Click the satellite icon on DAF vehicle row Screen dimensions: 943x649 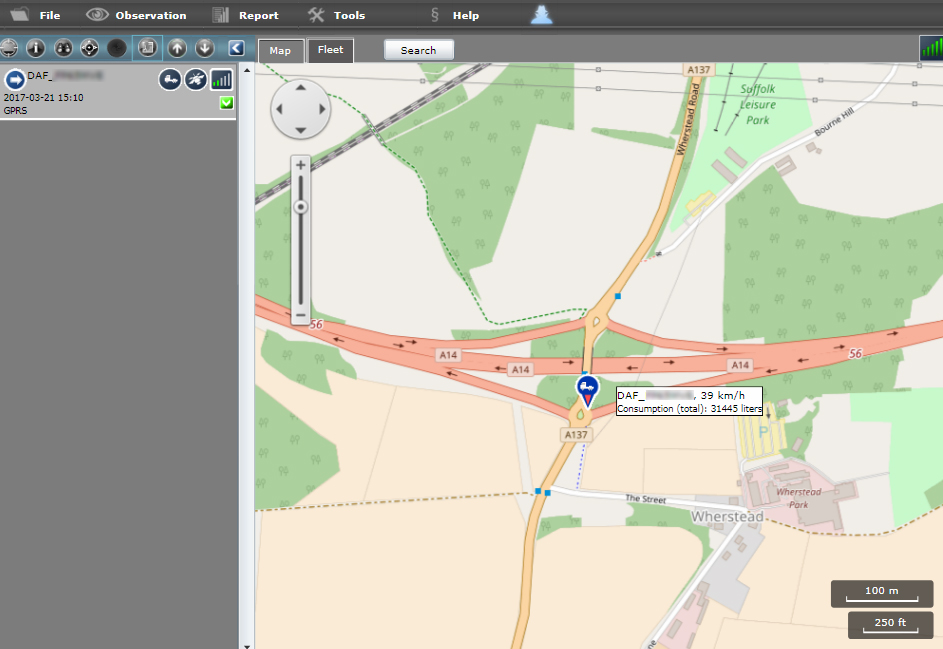[x=196, y=79]
